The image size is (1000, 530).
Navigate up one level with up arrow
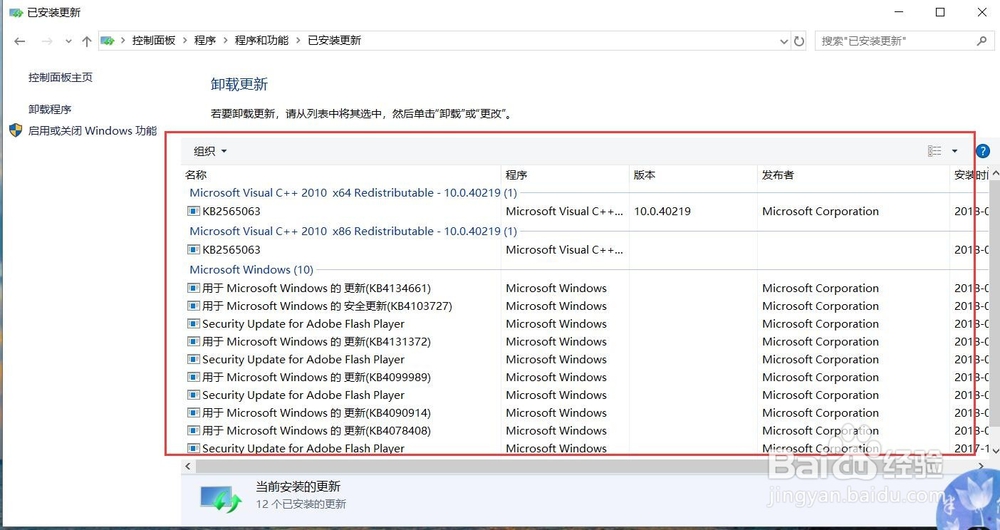pyautogui.click(x=87, y=41)
